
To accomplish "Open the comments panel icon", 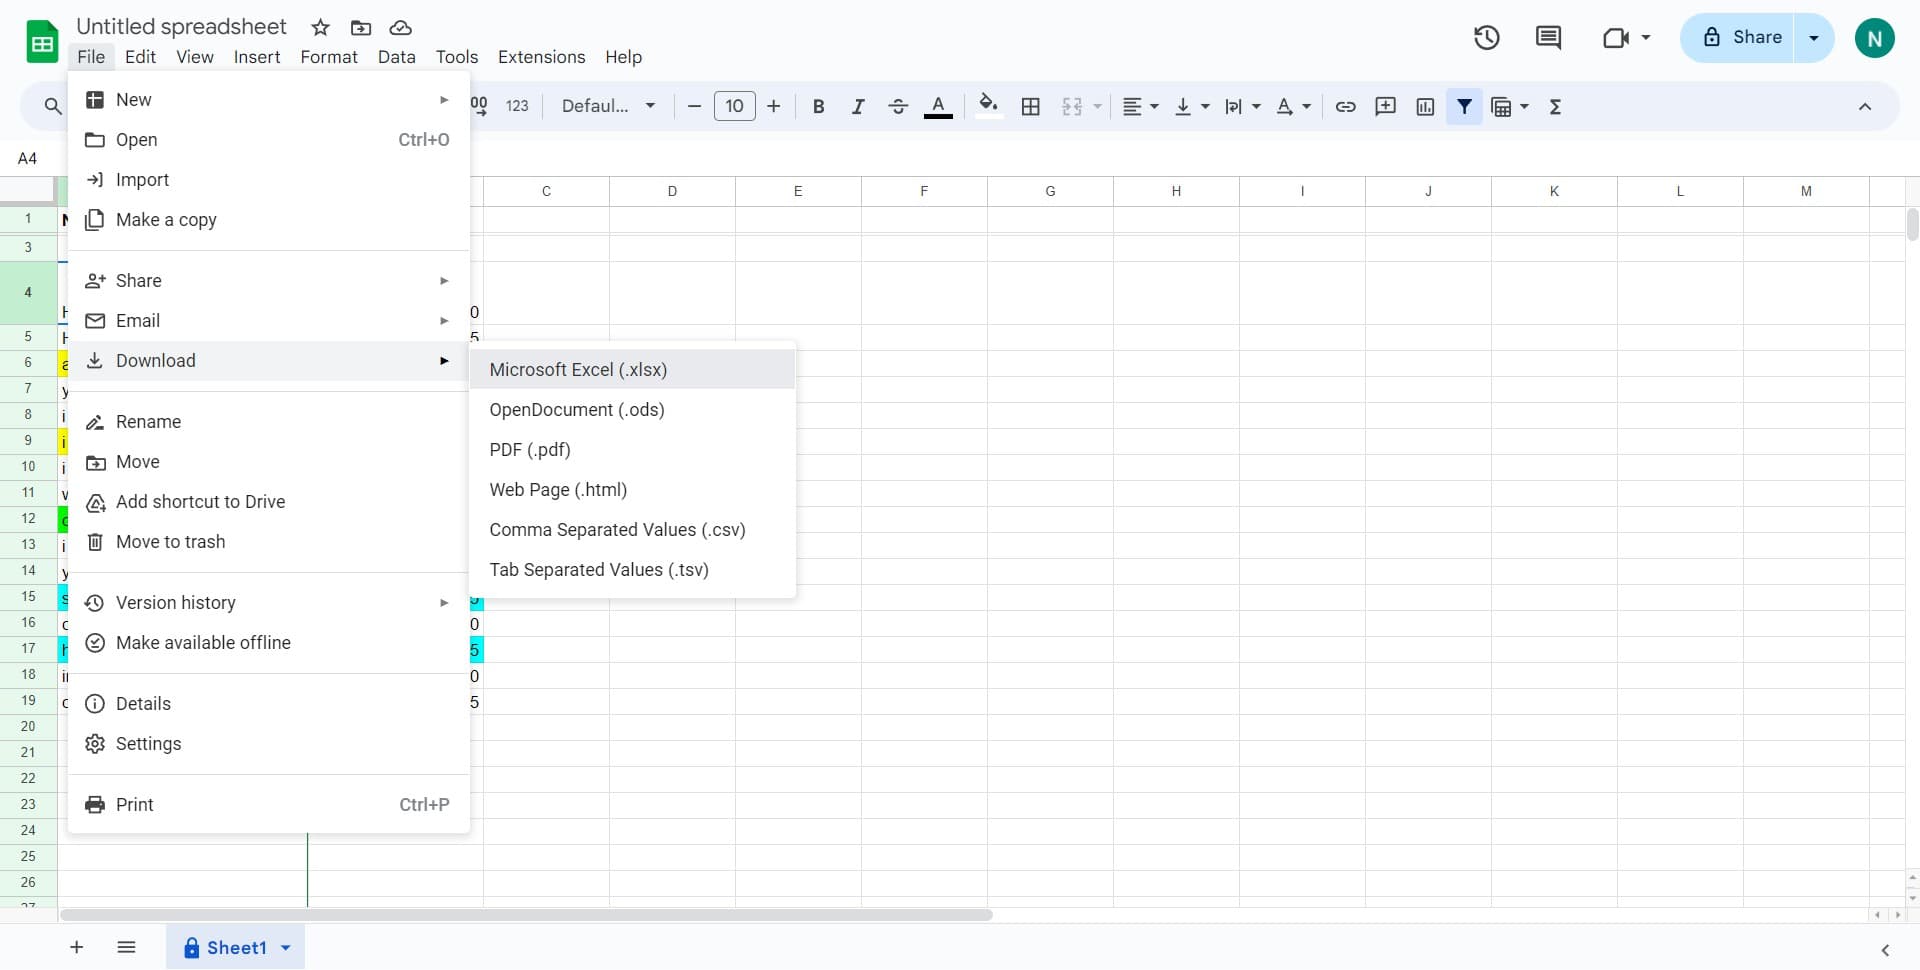I will pyautogui.click(x=1548, y=38).
